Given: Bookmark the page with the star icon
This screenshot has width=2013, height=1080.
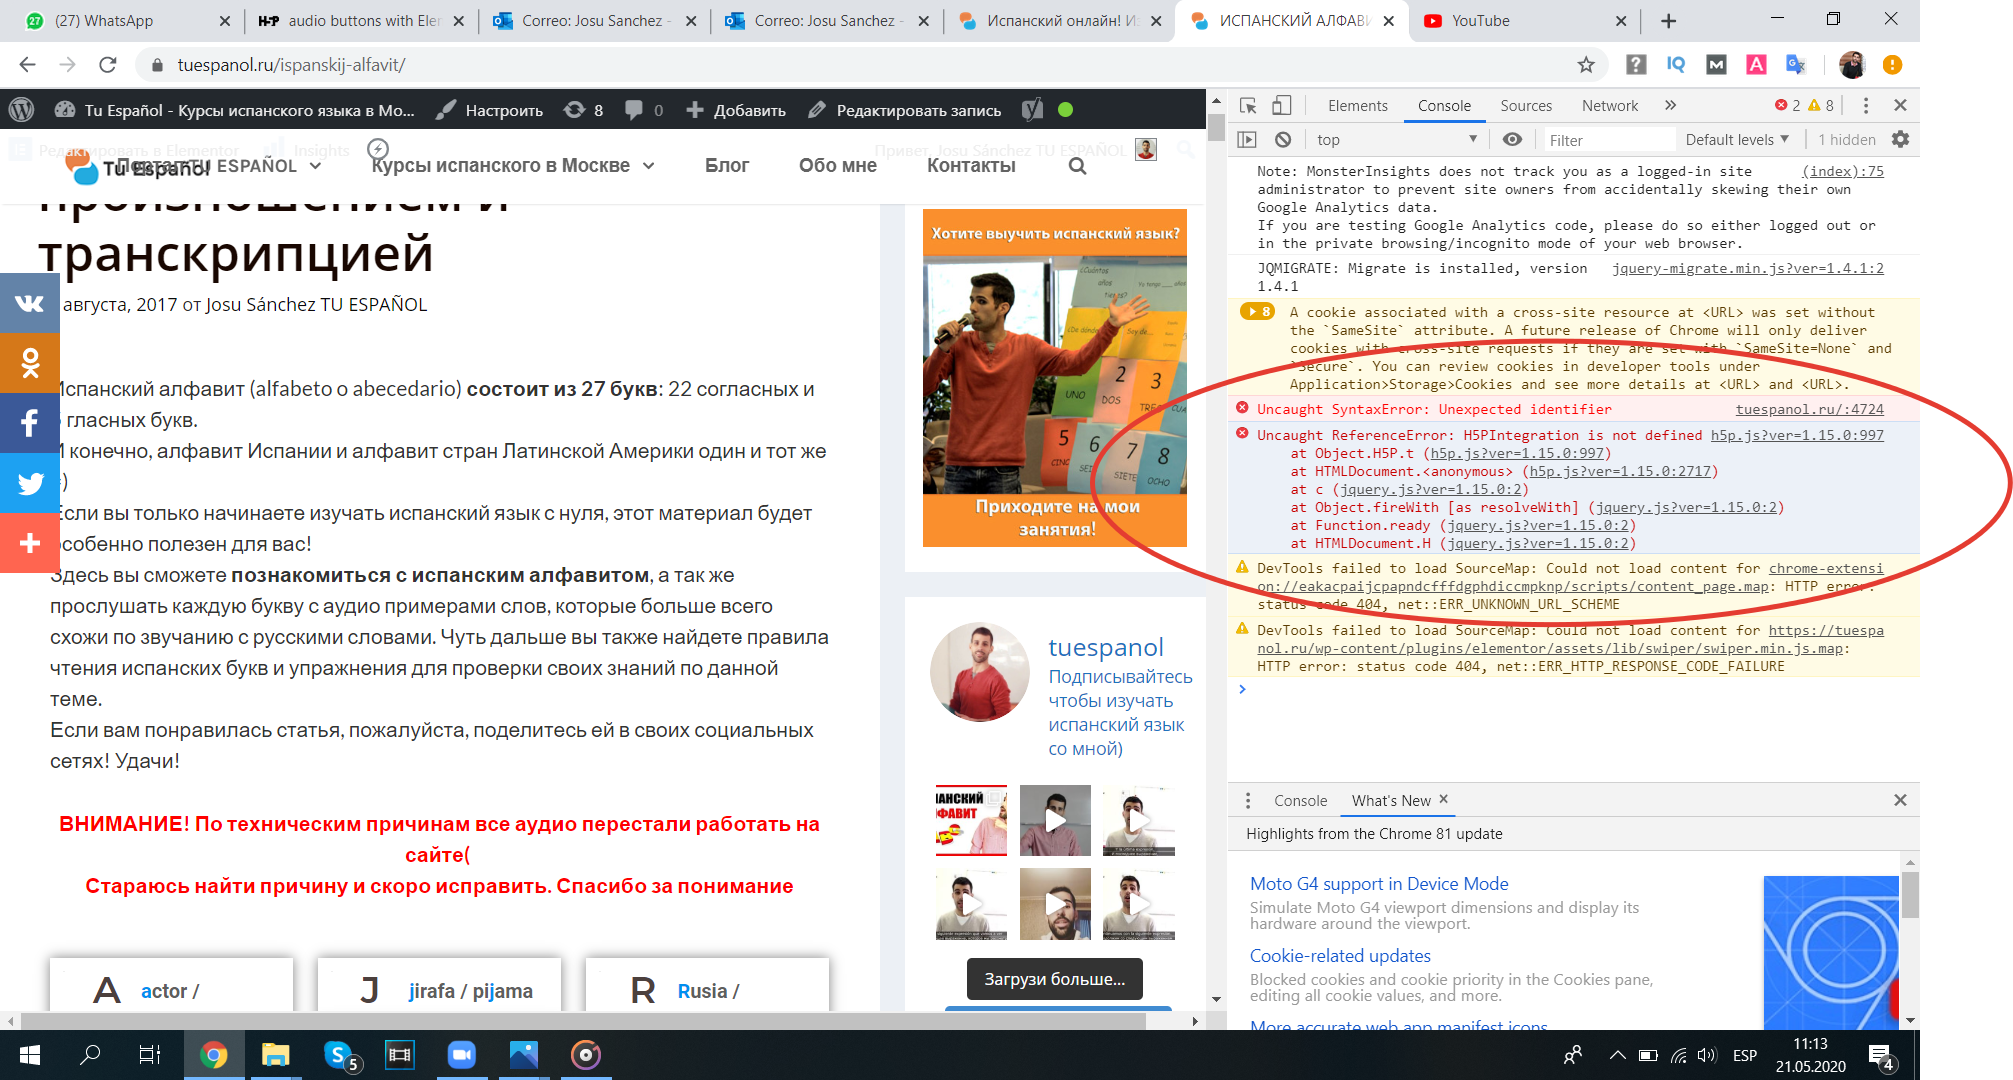Looking at the screenshot, I should (x=1585, y=65).
